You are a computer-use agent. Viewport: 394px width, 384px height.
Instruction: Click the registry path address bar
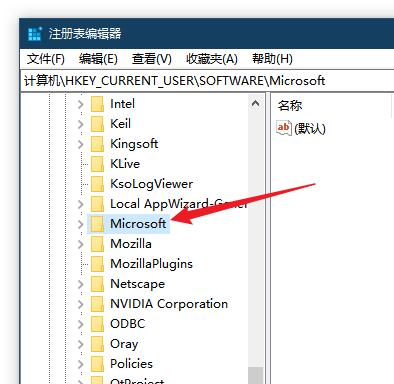click(x=208, y=81)
